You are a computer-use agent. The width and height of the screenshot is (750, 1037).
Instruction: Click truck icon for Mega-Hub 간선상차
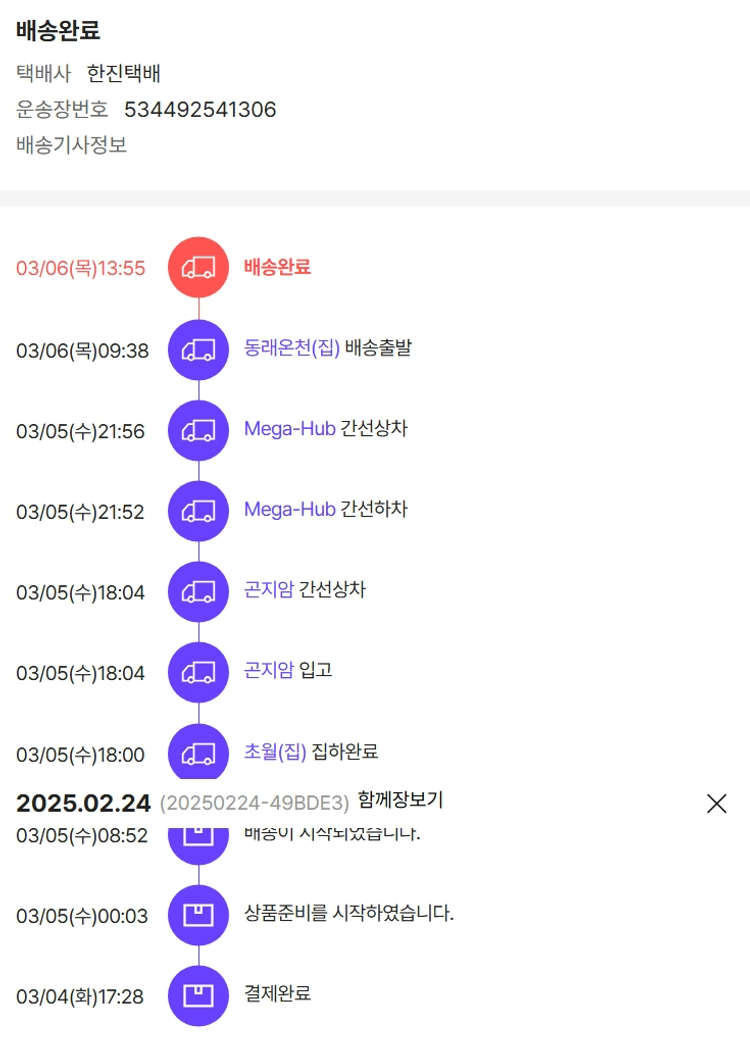(198, 430)
